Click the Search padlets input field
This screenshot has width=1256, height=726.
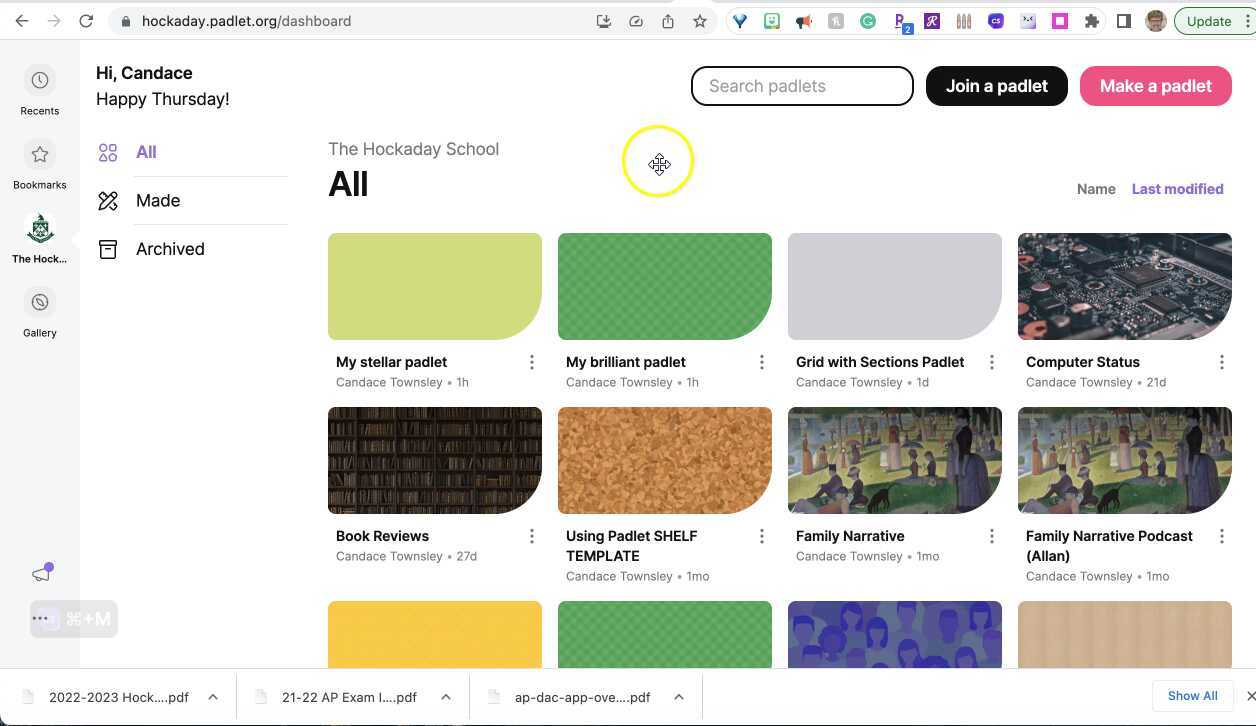[801, 86]
